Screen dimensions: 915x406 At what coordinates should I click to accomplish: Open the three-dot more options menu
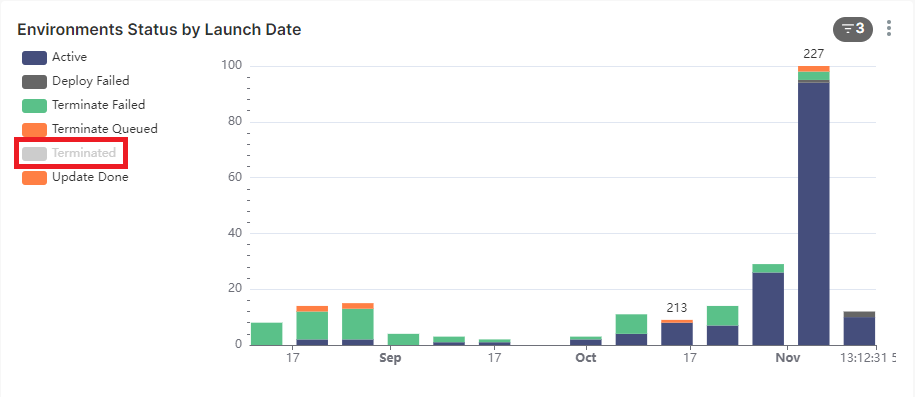889,29
